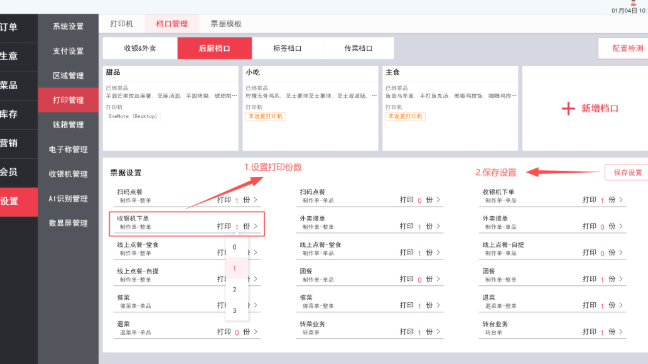Expand copies chevron for 扫码点餐 制作单-单品
Image resolution: width=648 pixels, height=364 pixels.
click(x=438, y=200)
